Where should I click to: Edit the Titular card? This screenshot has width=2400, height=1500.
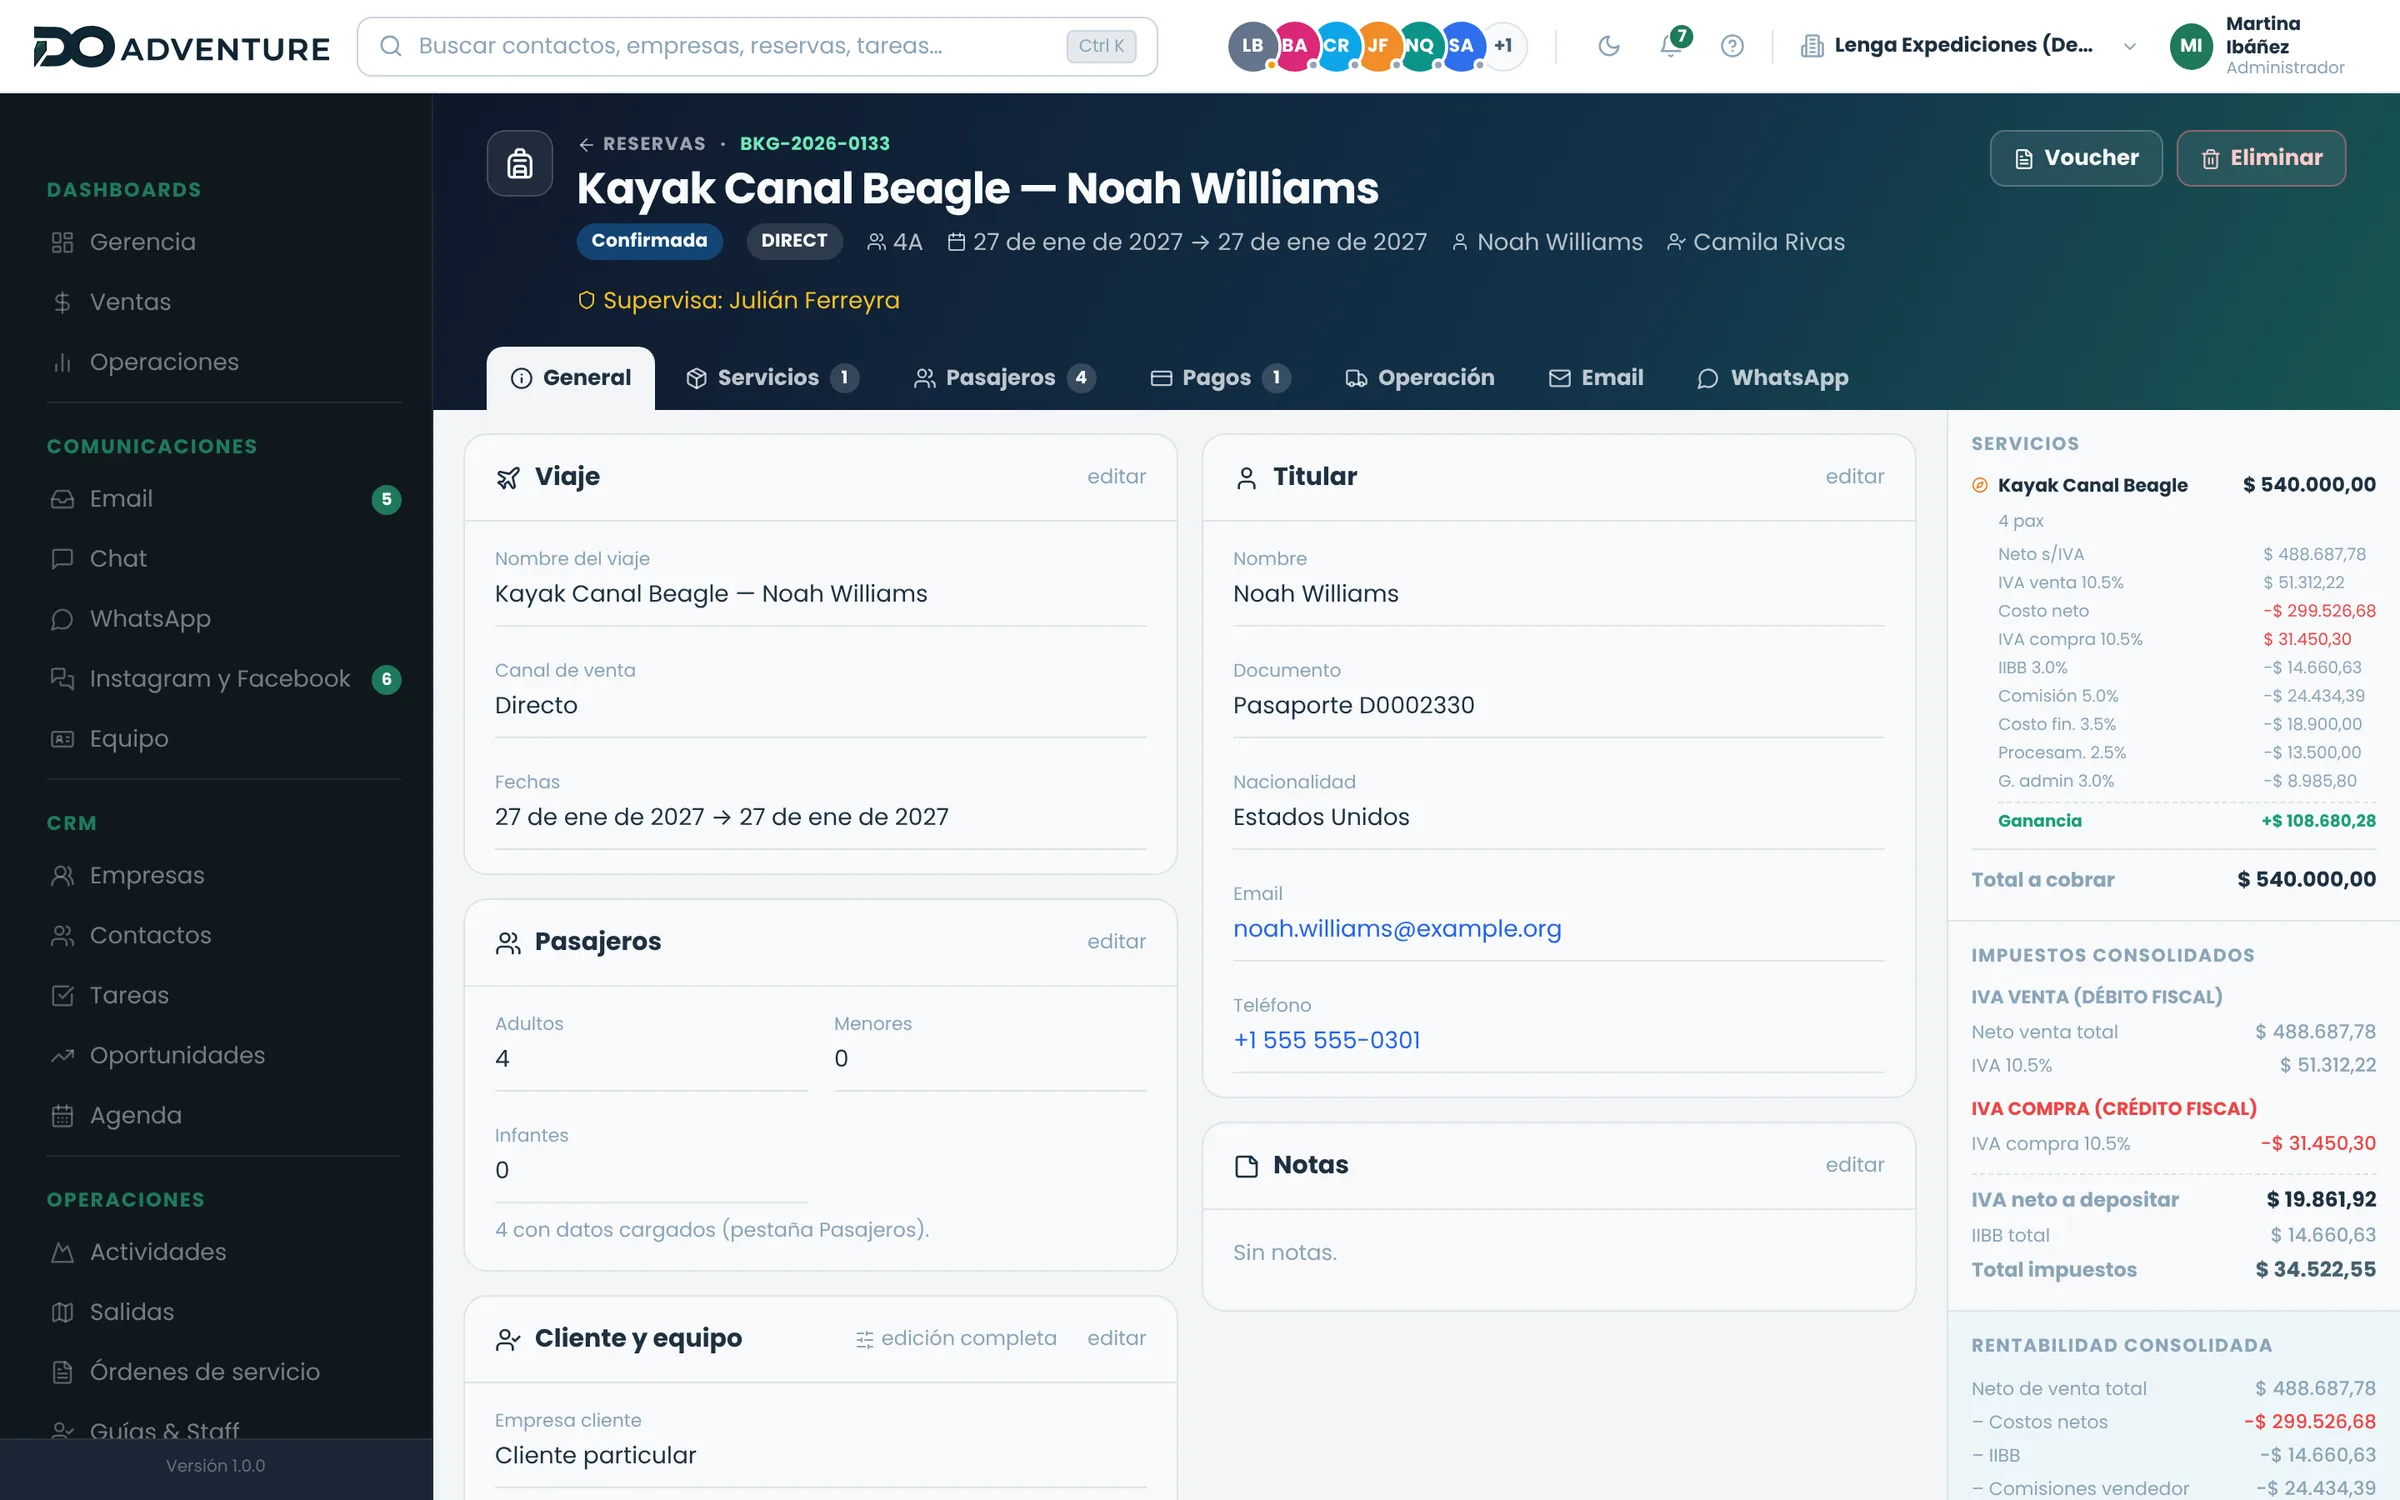1854,477
